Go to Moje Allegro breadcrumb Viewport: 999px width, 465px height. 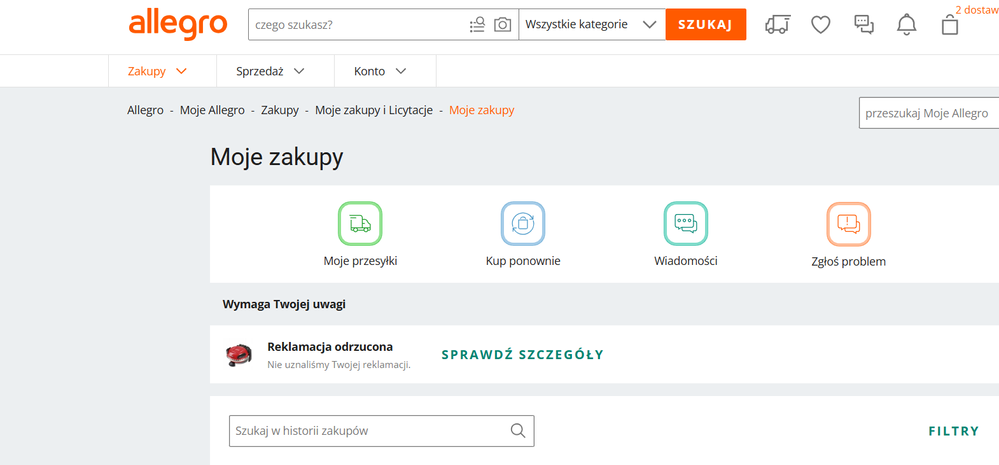tap(212, 110)
